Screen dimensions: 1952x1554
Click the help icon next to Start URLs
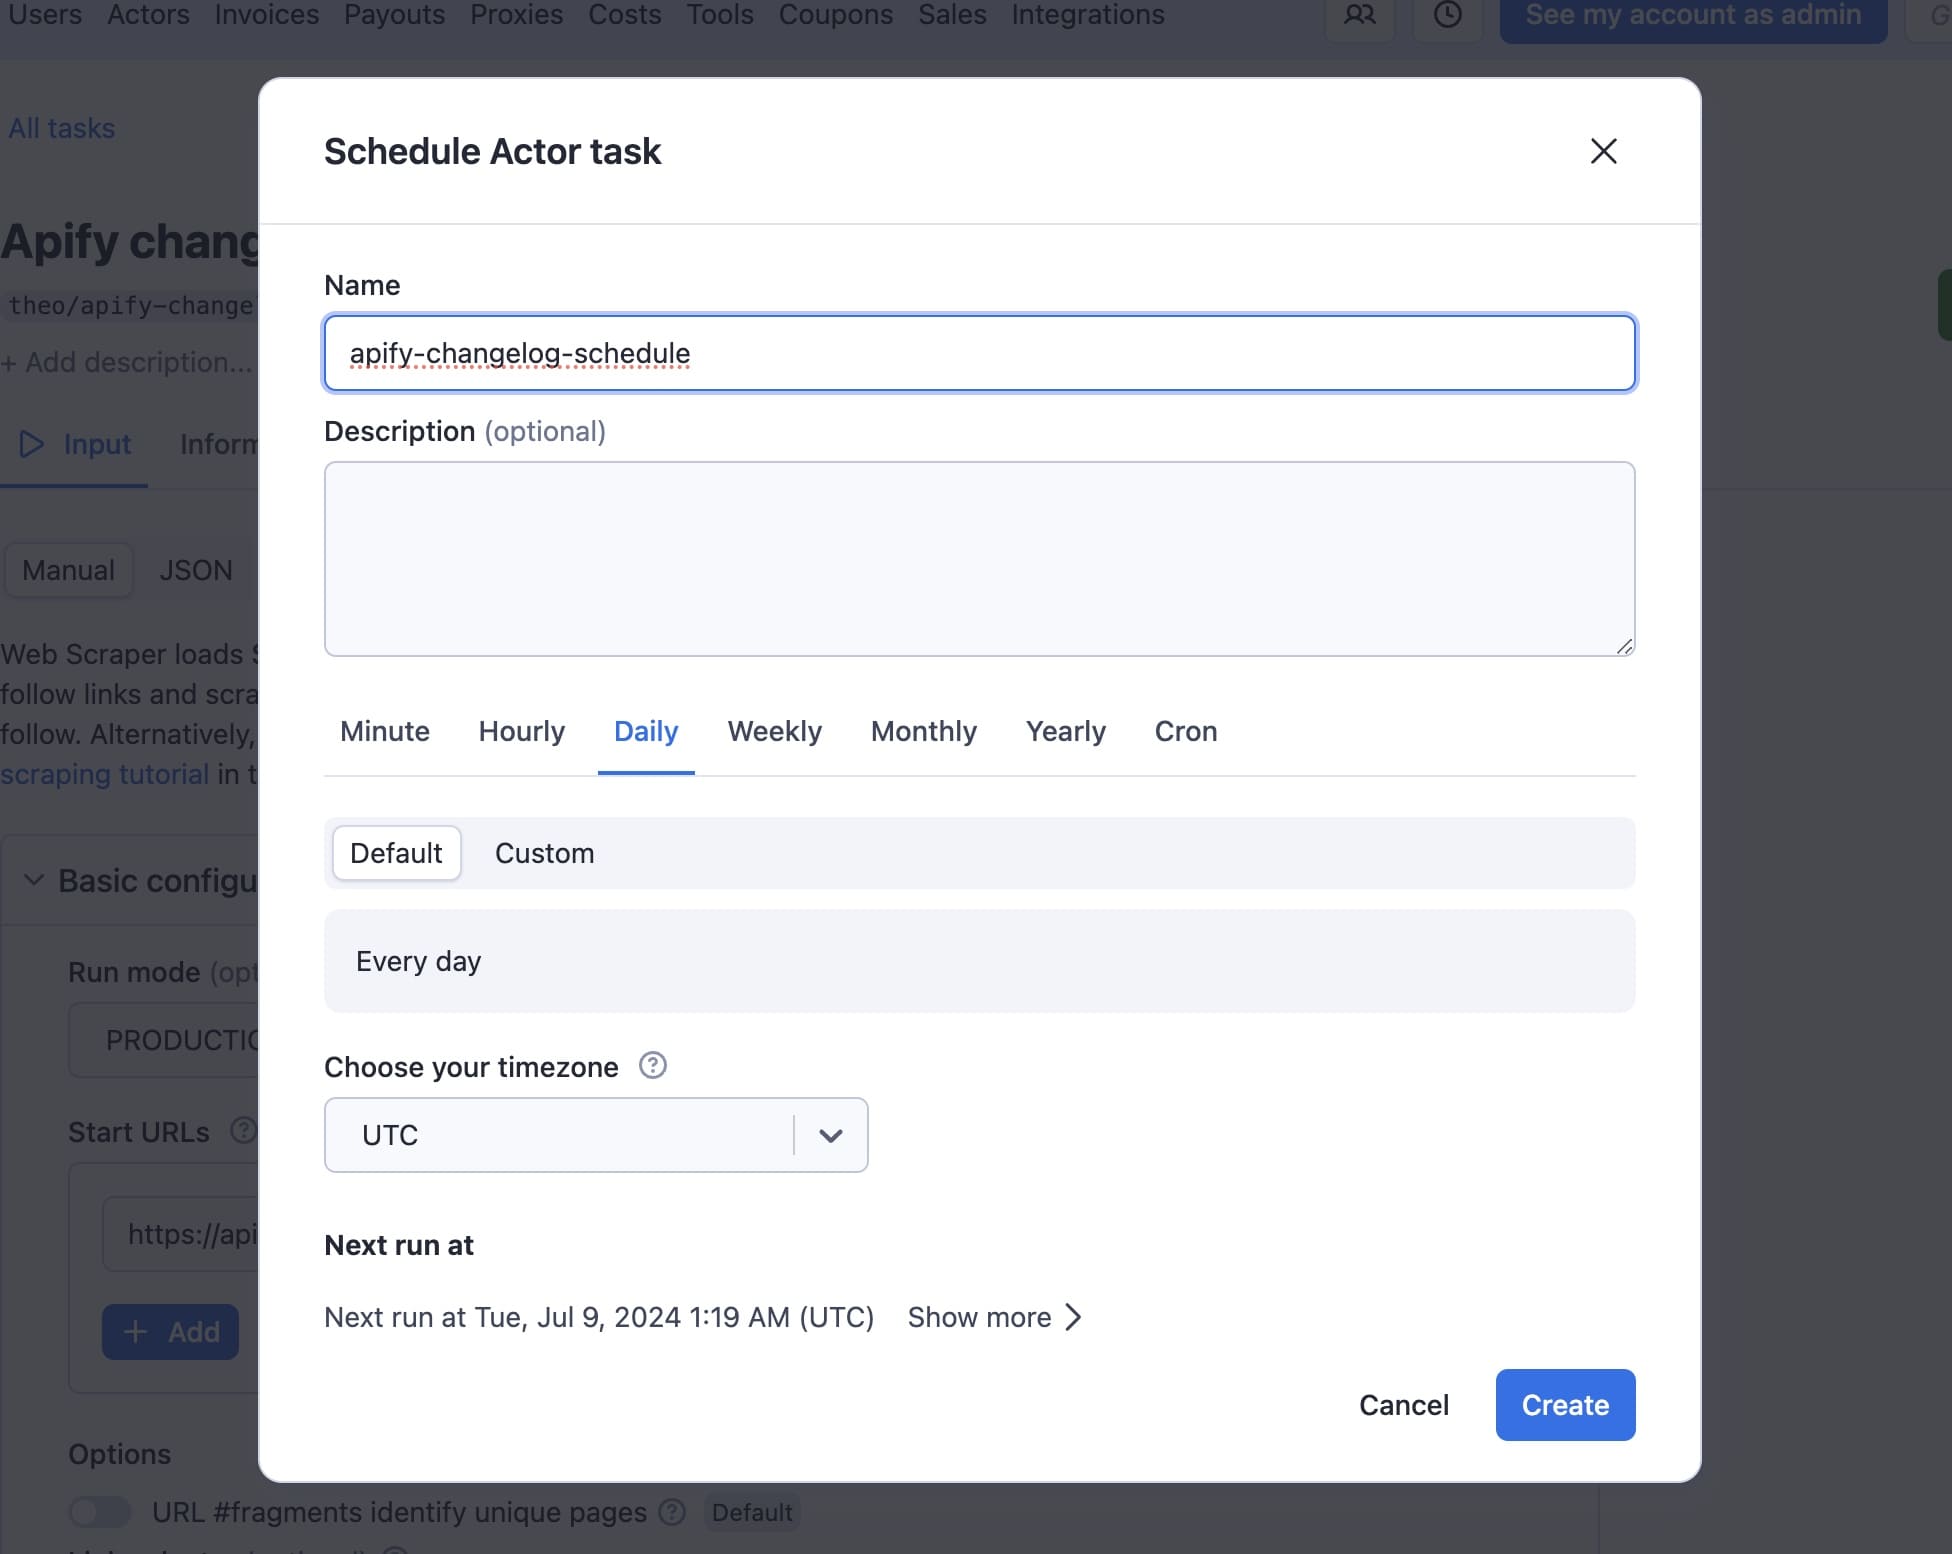tap(241, 1130)
